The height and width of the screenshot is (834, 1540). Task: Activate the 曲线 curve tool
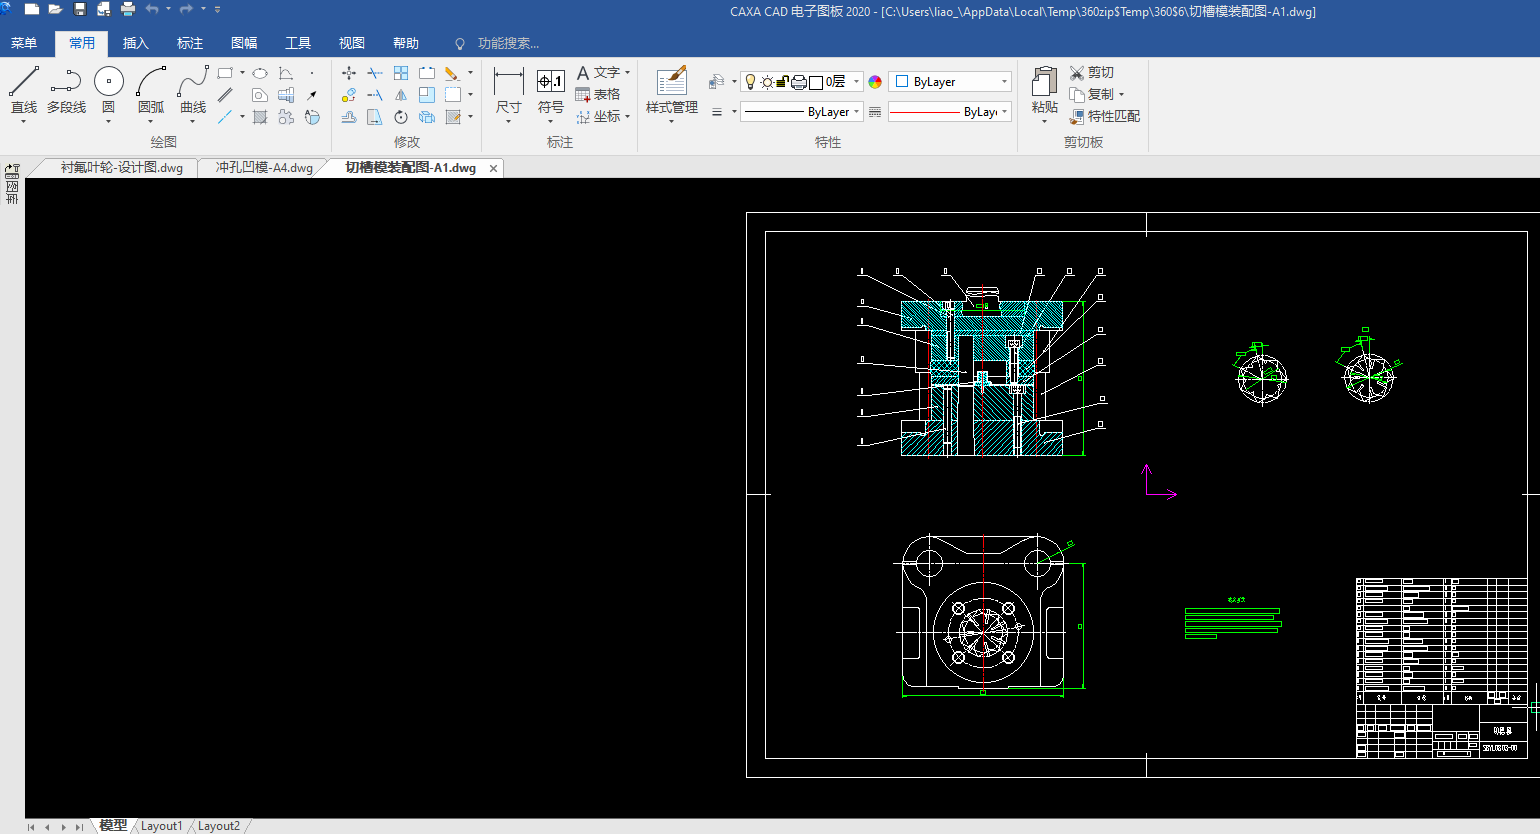[x=193, y=83]
